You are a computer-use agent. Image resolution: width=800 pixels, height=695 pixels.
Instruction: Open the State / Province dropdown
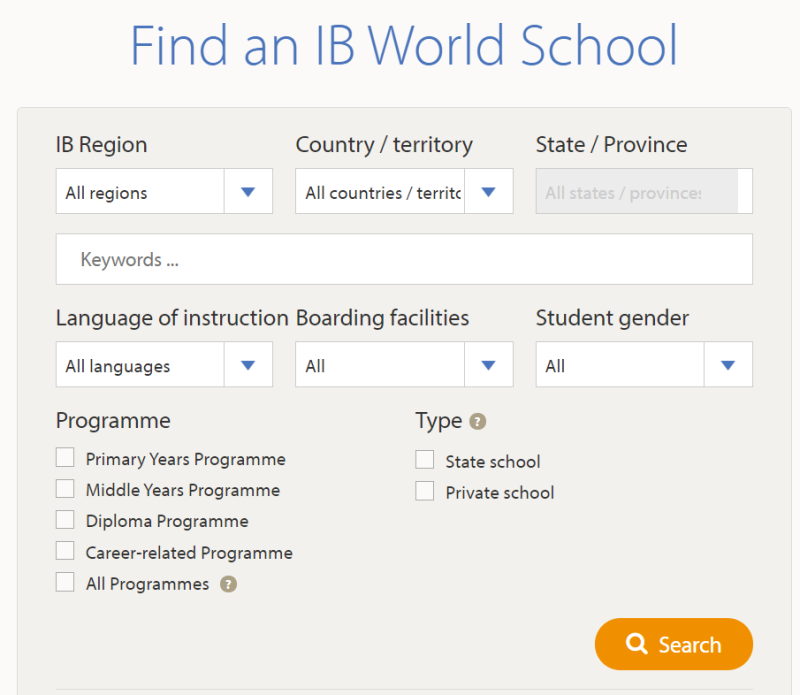pyautogui.click(x=644, y=191)
